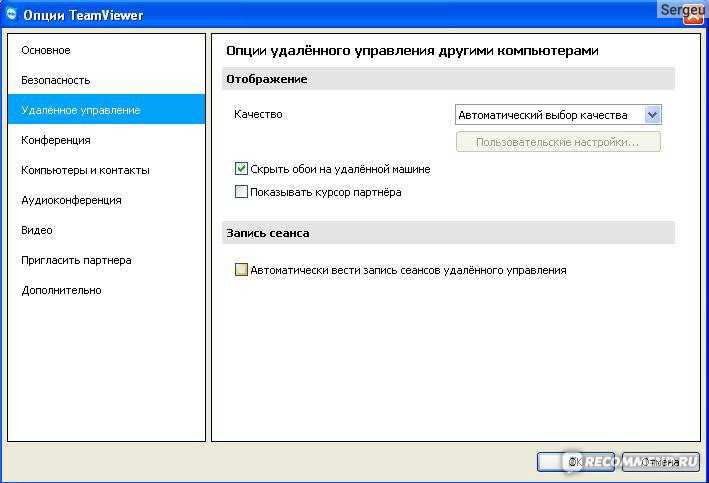The image size is (709, 483).
Task: Click the TeamViewer logo in title bar
Action: pyautogui.click(x=12, y=14)
